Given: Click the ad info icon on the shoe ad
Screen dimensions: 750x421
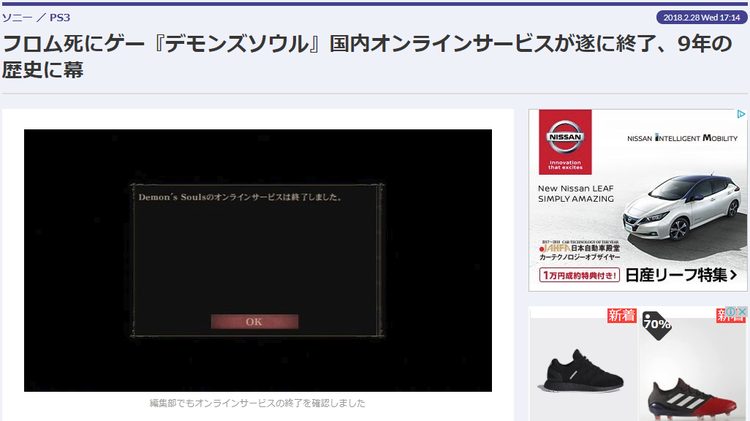Looking at the screenshot, I should pyautogui.click(x=731, y=312).
